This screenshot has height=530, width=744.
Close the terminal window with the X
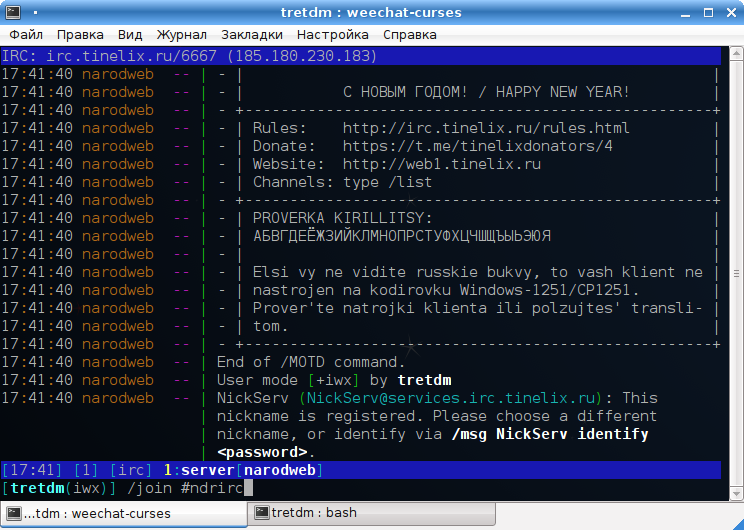[731, 11]
